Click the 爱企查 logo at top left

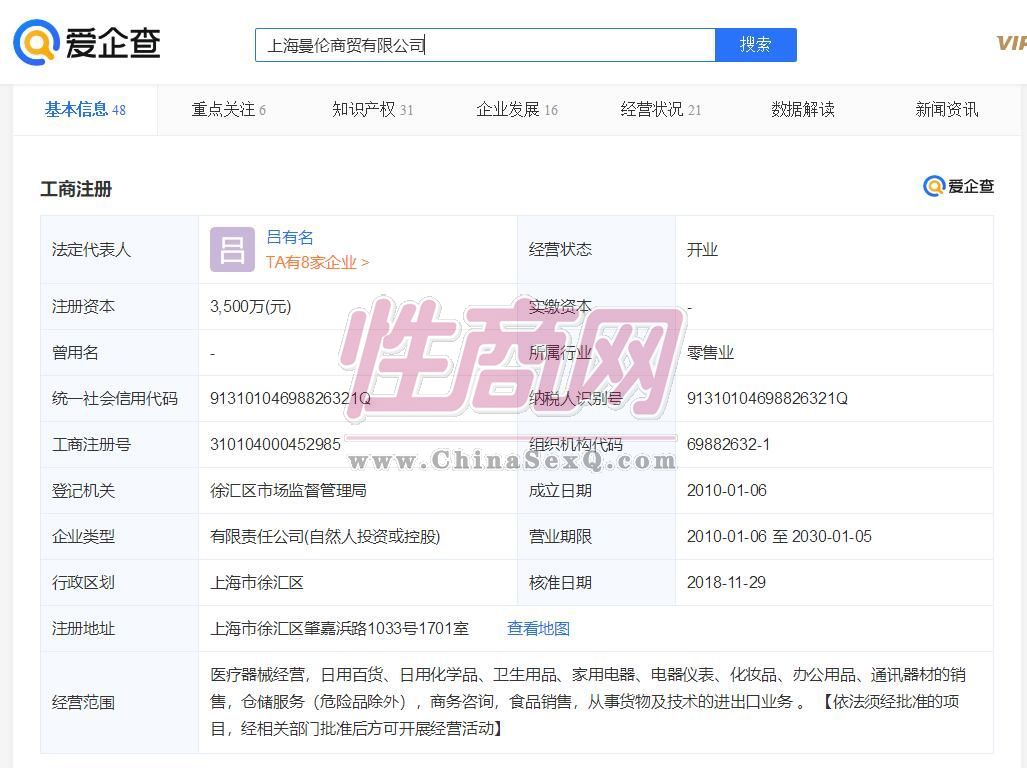(87, 43)
